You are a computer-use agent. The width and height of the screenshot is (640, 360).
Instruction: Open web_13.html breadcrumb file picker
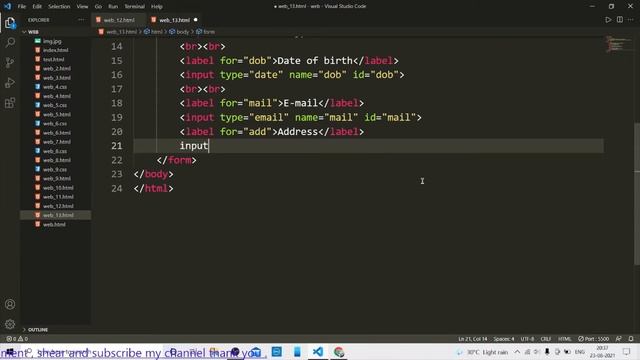click(118, 32)
